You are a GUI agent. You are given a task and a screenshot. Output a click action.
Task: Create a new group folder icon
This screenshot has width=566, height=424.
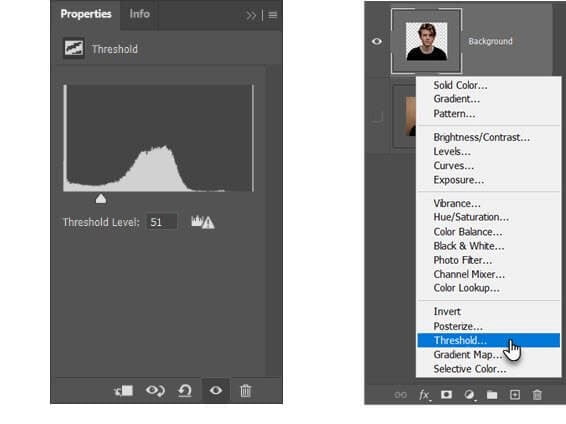point(492,395)
